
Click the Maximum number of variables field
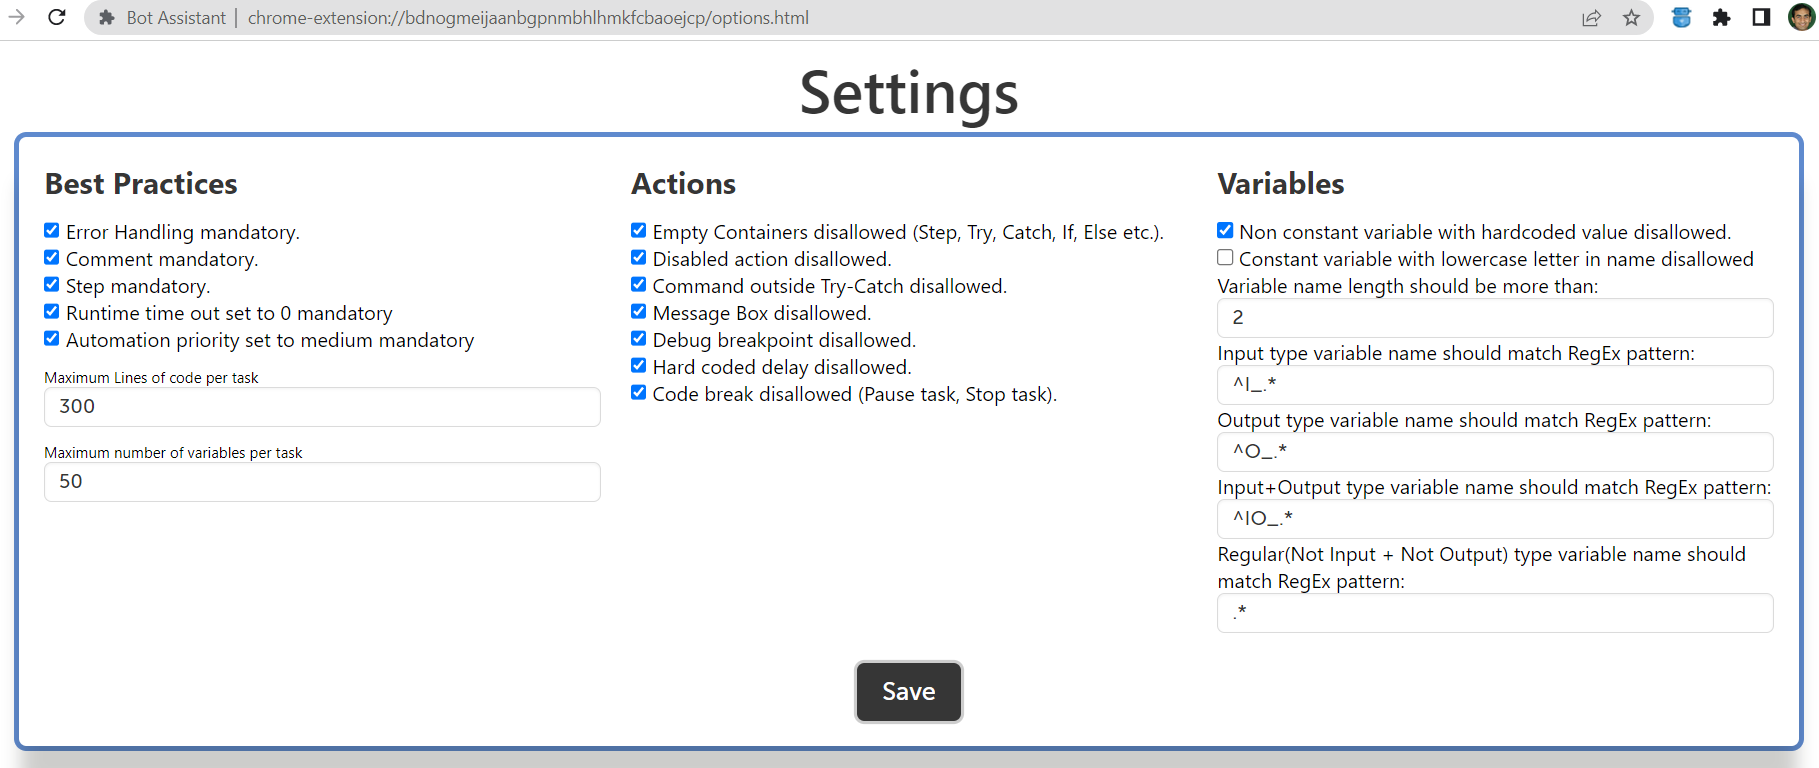point(322,482)
